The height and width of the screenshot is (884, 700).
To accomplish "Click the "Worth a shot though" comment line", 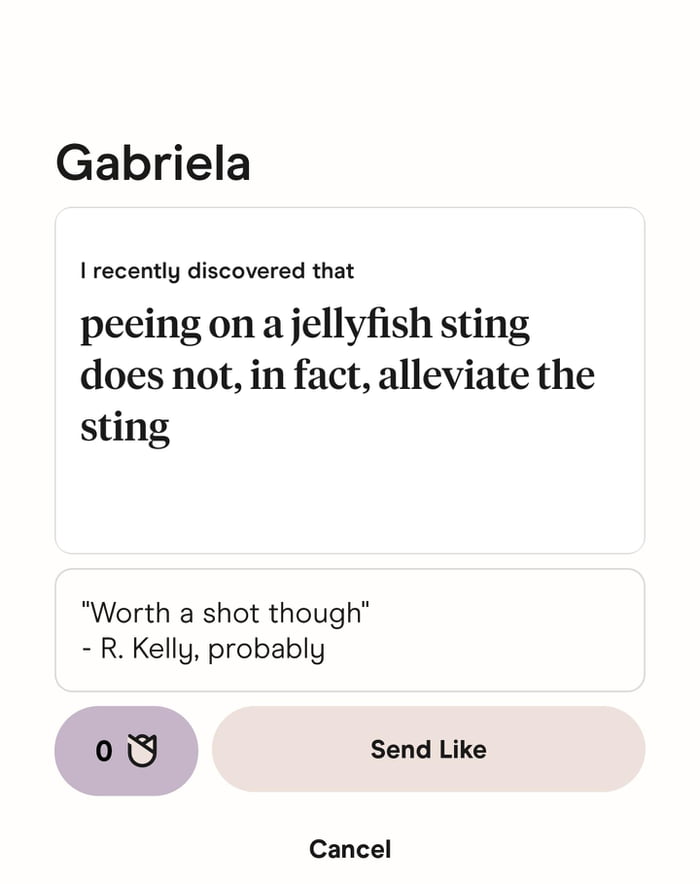I will pos(224,612).
